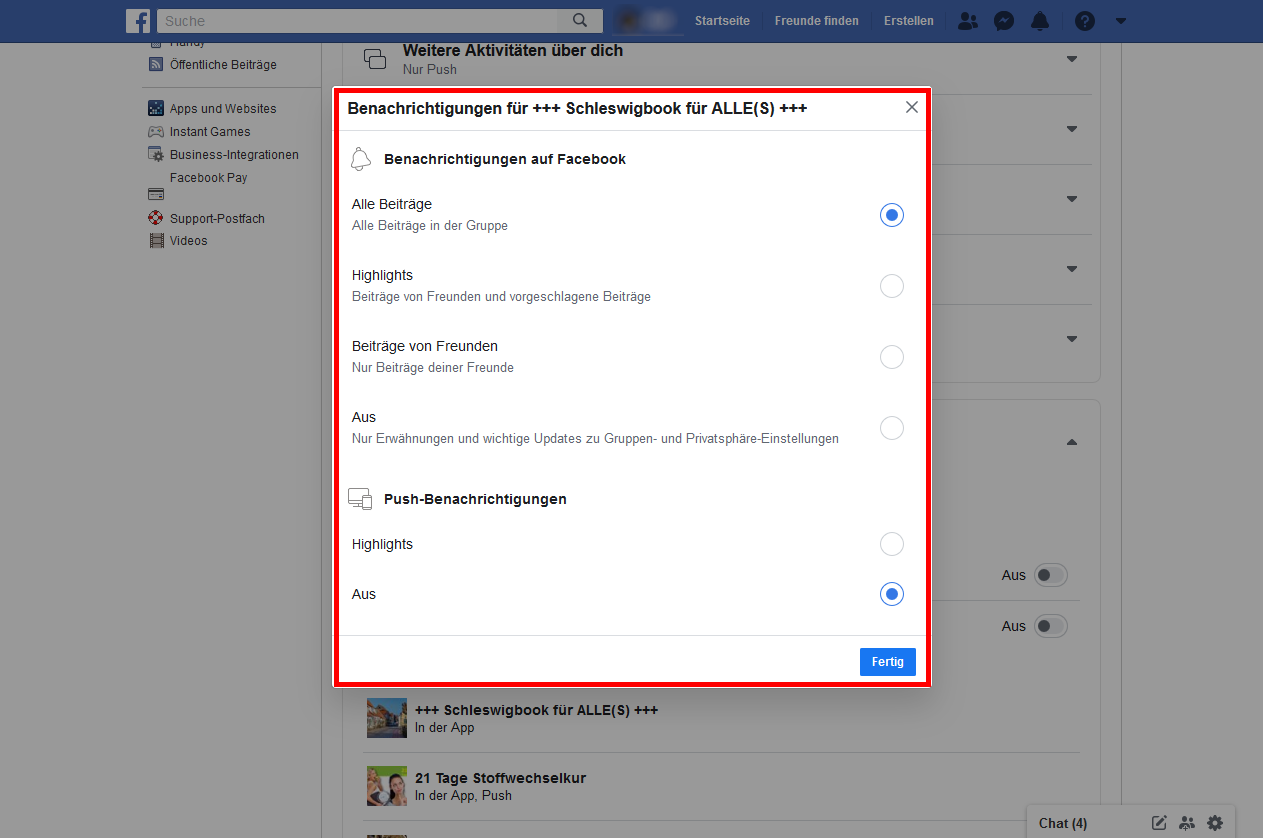Image resolution: width=1263 pixels, height=838 pixels.
Task: Click the search magnifying glass icon
Action: point(581,20)
